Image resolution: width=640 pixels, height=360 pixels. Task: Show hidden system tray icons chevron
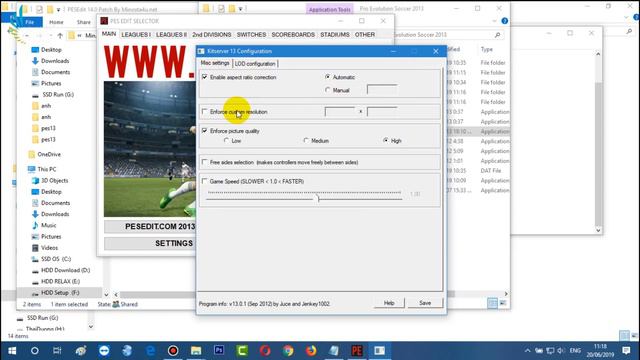point(527,351)
